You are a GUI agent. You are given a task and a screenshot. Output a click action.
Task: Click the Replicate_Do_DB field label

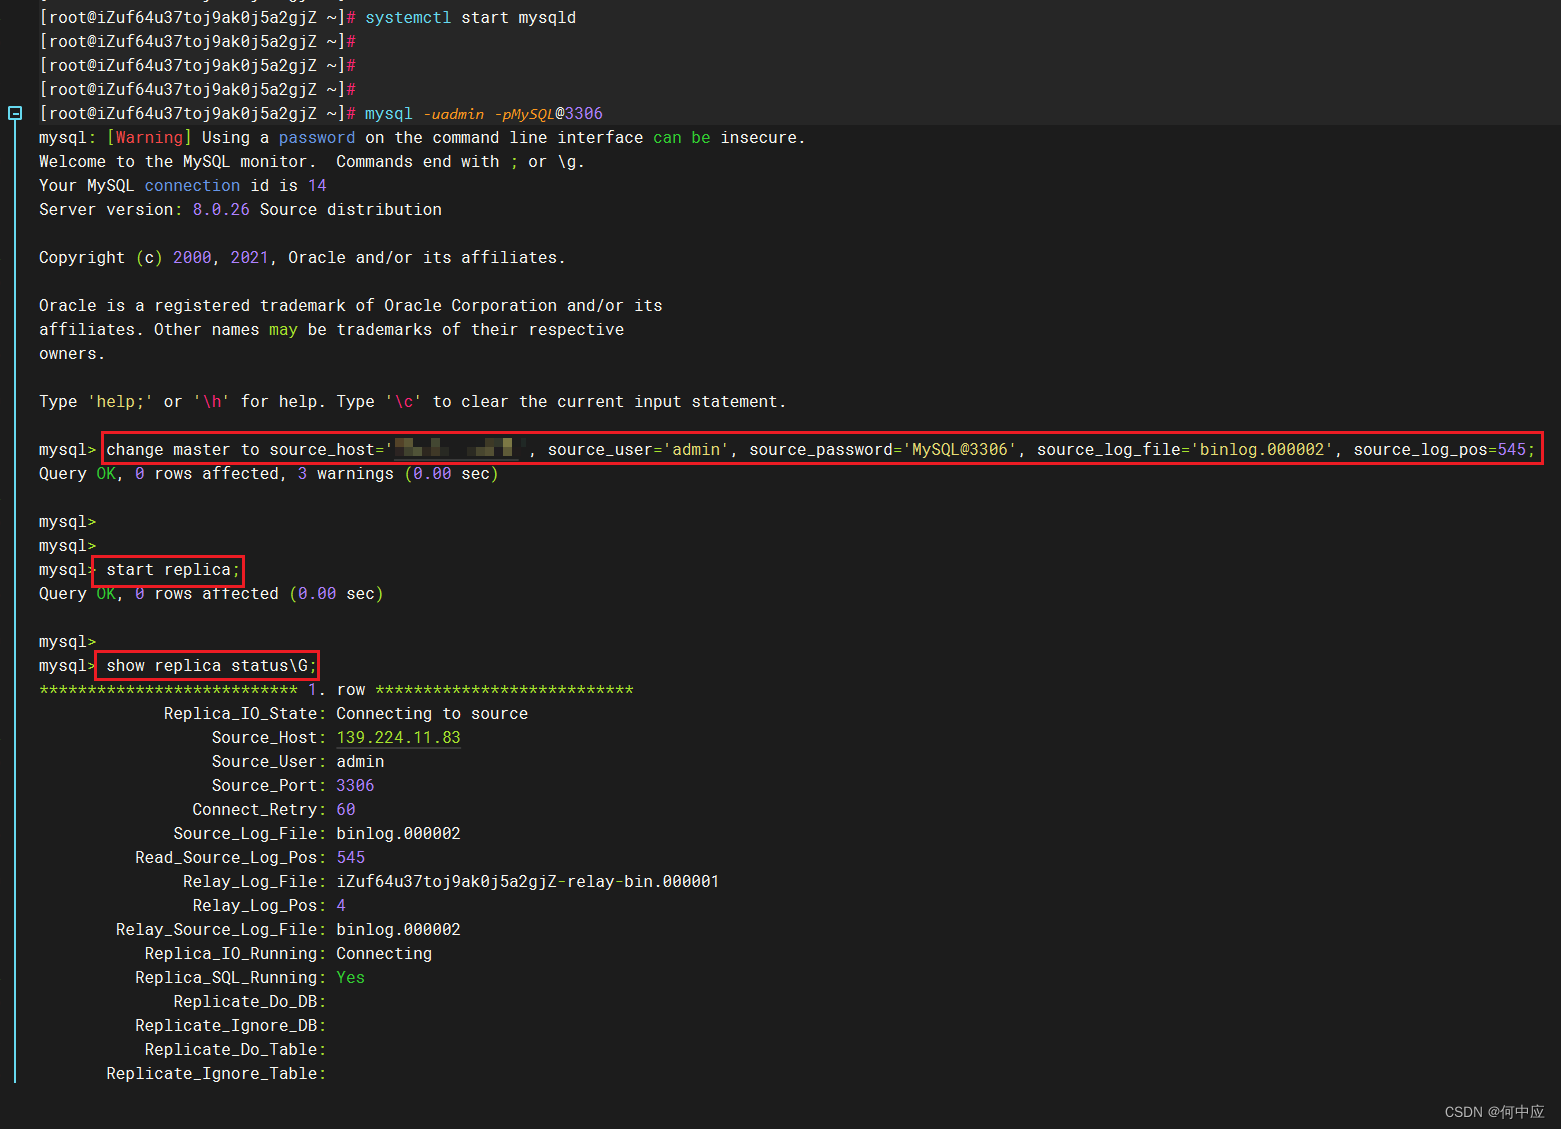point(250,1002)
